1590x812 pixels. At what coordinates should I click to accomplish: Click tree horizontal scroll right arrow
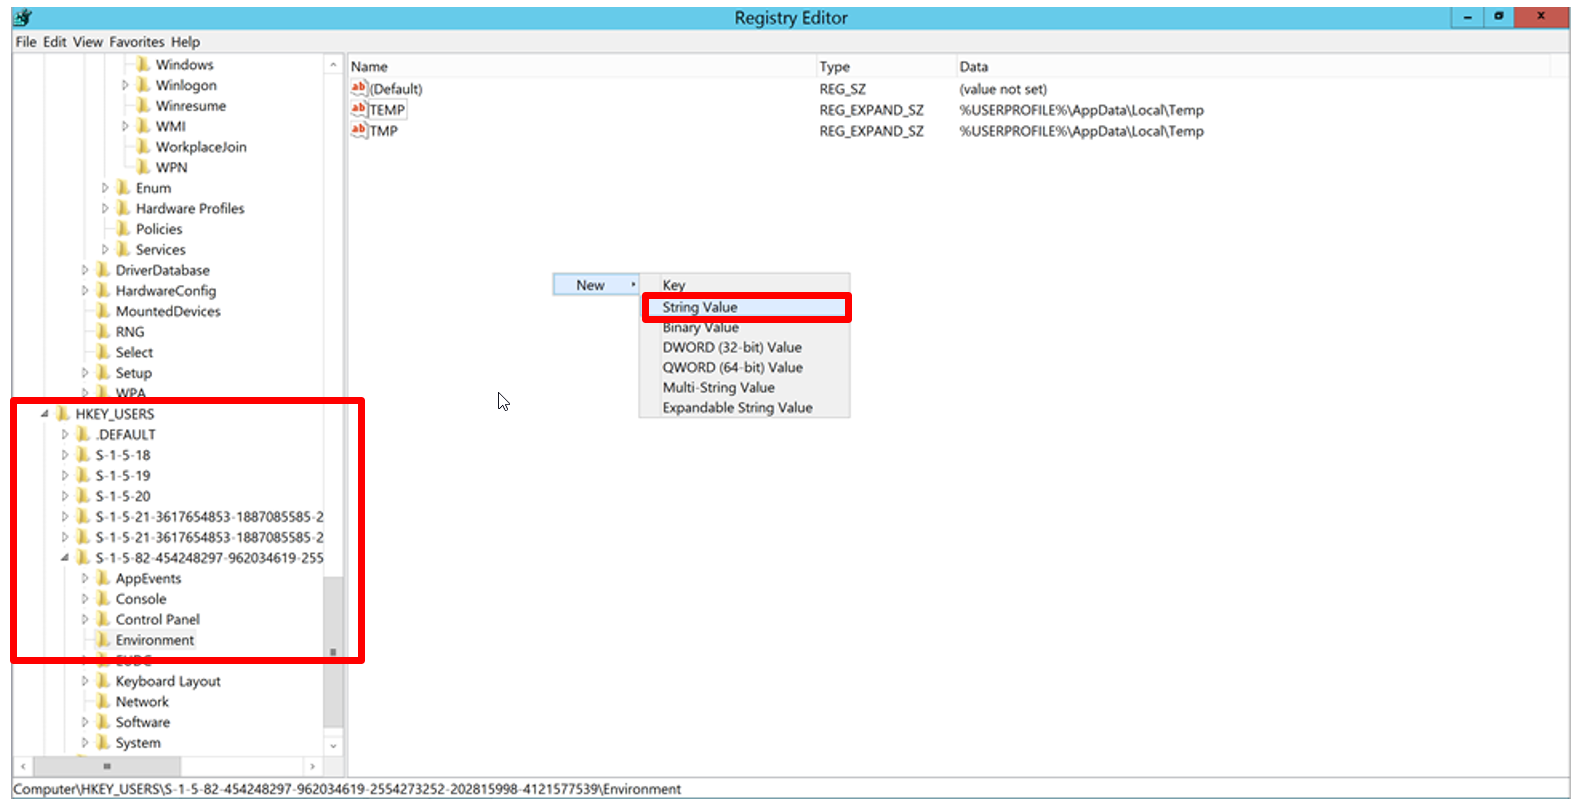tap(313, 766)
